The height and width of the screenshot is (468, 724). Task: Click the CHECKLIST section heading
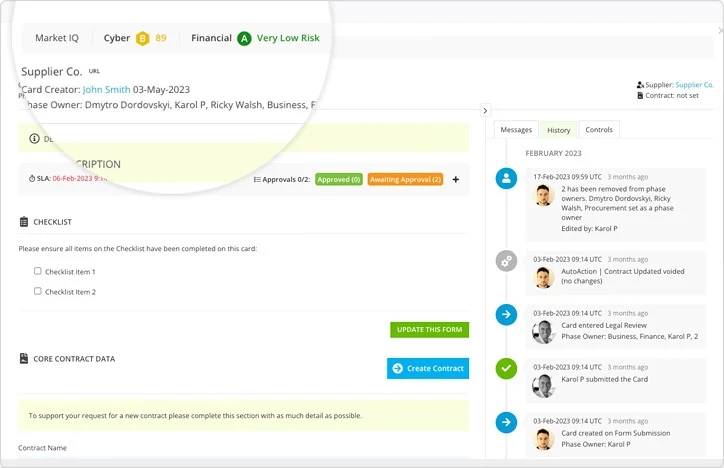(x=52, y=222)
